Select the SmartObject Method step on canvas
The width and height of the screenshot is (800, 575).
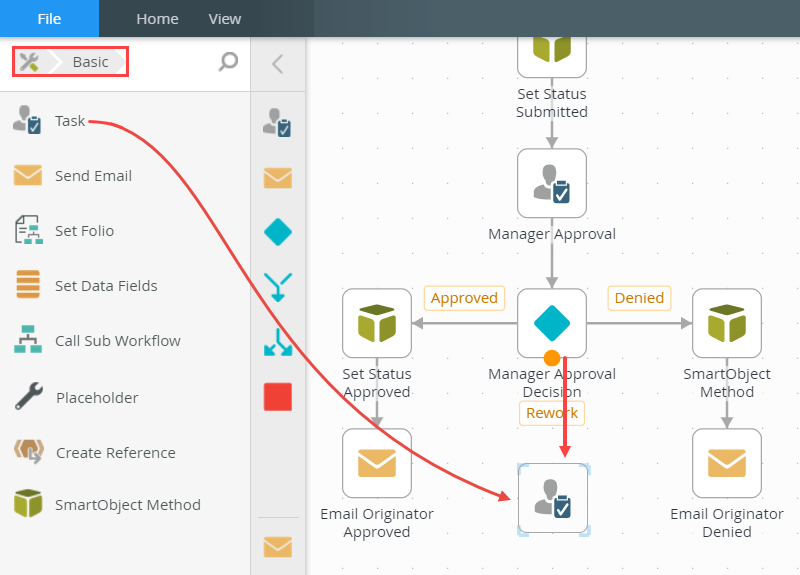(727, 323)
